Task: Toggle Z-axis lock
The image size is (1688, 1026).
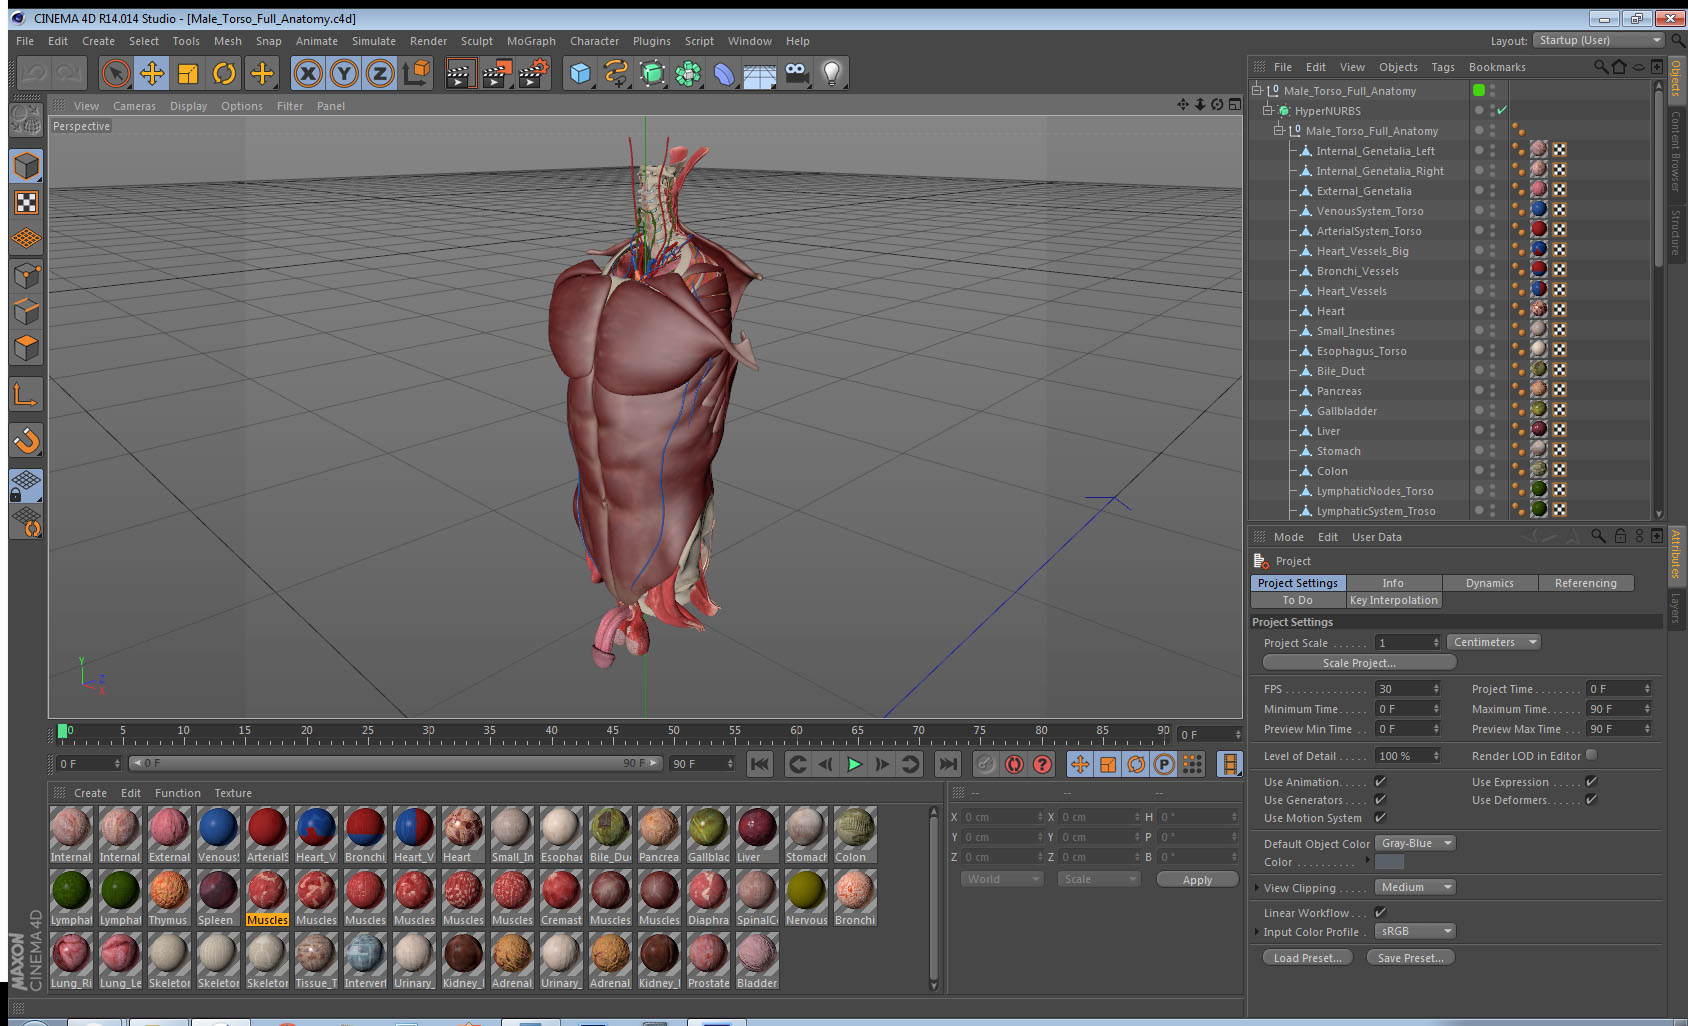Action: 380,73
